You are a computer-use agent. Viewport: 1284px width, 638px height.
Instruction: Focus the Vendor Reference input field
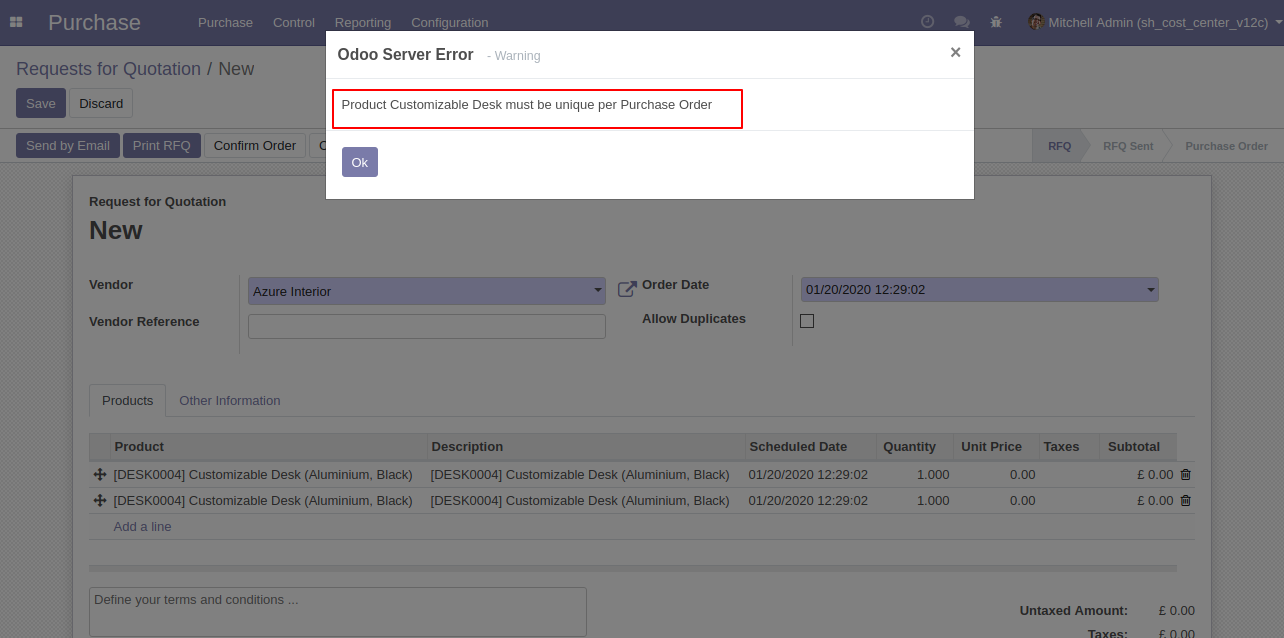point(427,327)
